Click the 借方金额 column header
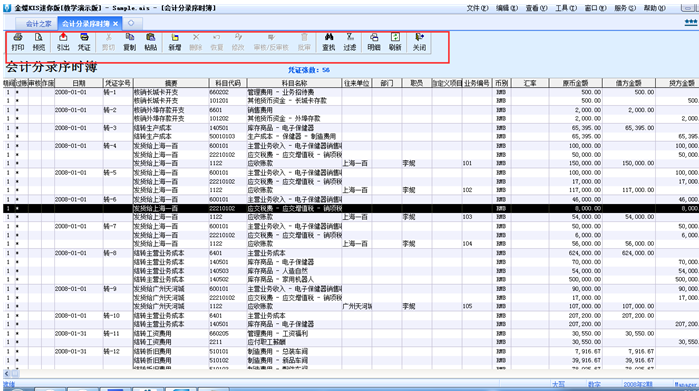This screenshot has width=699, height=391. click(629, 83)
